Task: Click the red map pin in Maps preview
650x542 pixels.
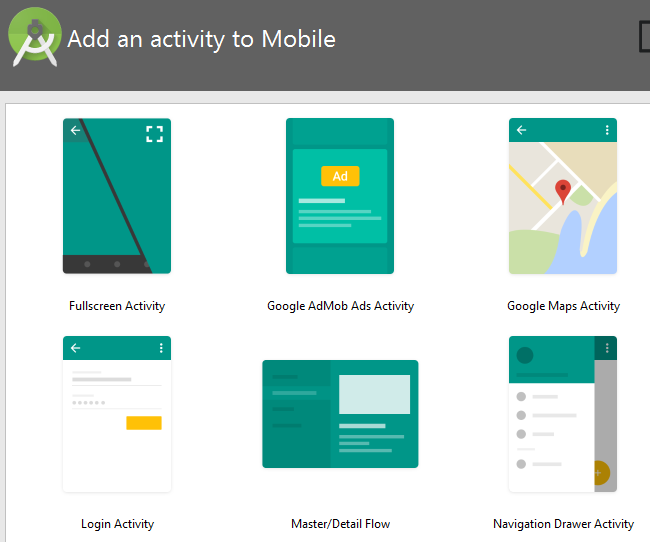Action: (x=563, y=191)
